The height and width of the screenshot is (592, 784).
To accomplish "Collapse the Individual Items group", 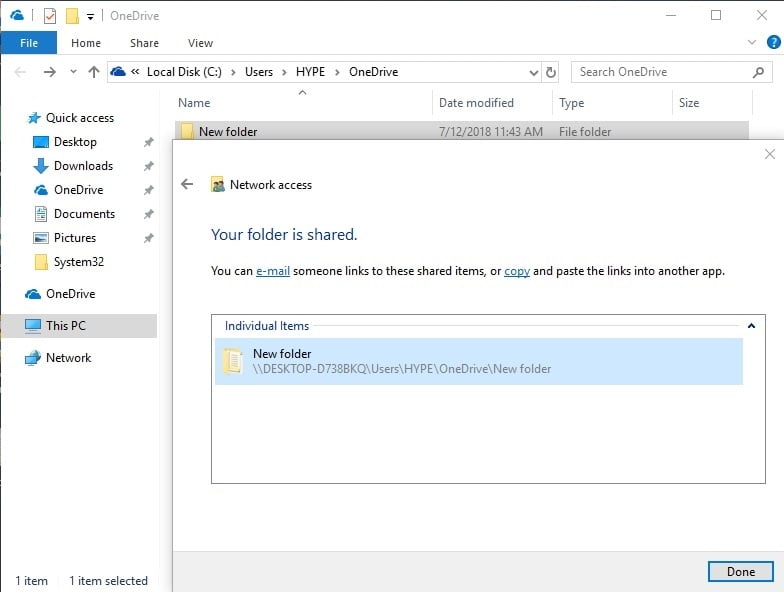I will pos(750,326).
